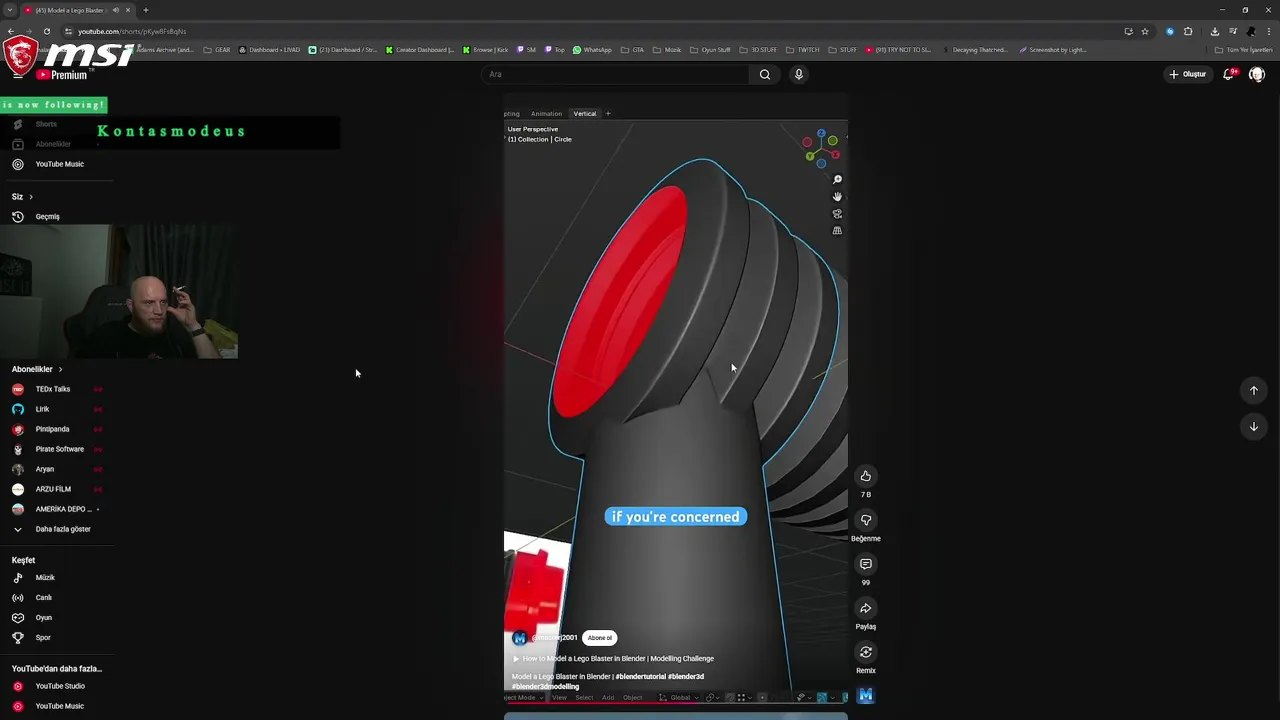This screenshot has height=720, width=1280.
Task: Open a new Chrome tab
Action: click(x=145, y=10)
